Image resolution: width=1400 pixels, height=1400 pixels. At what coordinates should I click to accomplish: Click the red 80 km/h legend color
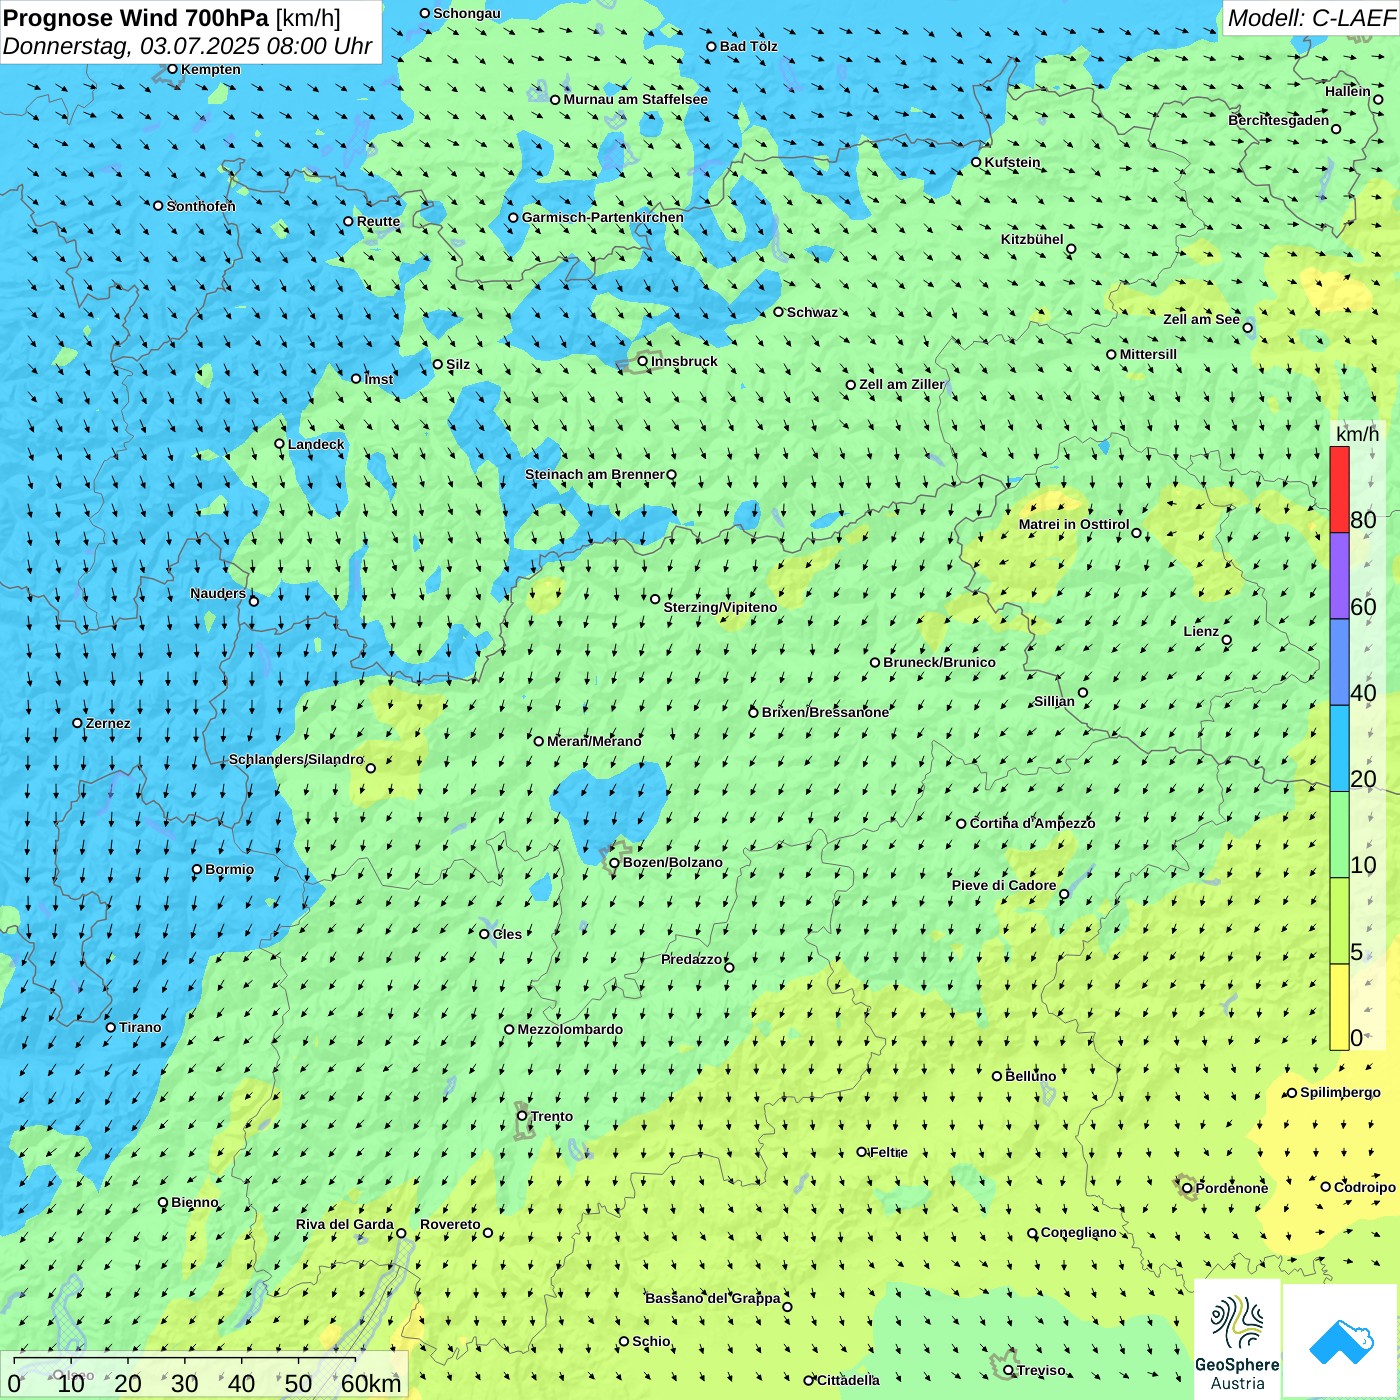point(1339,489)
